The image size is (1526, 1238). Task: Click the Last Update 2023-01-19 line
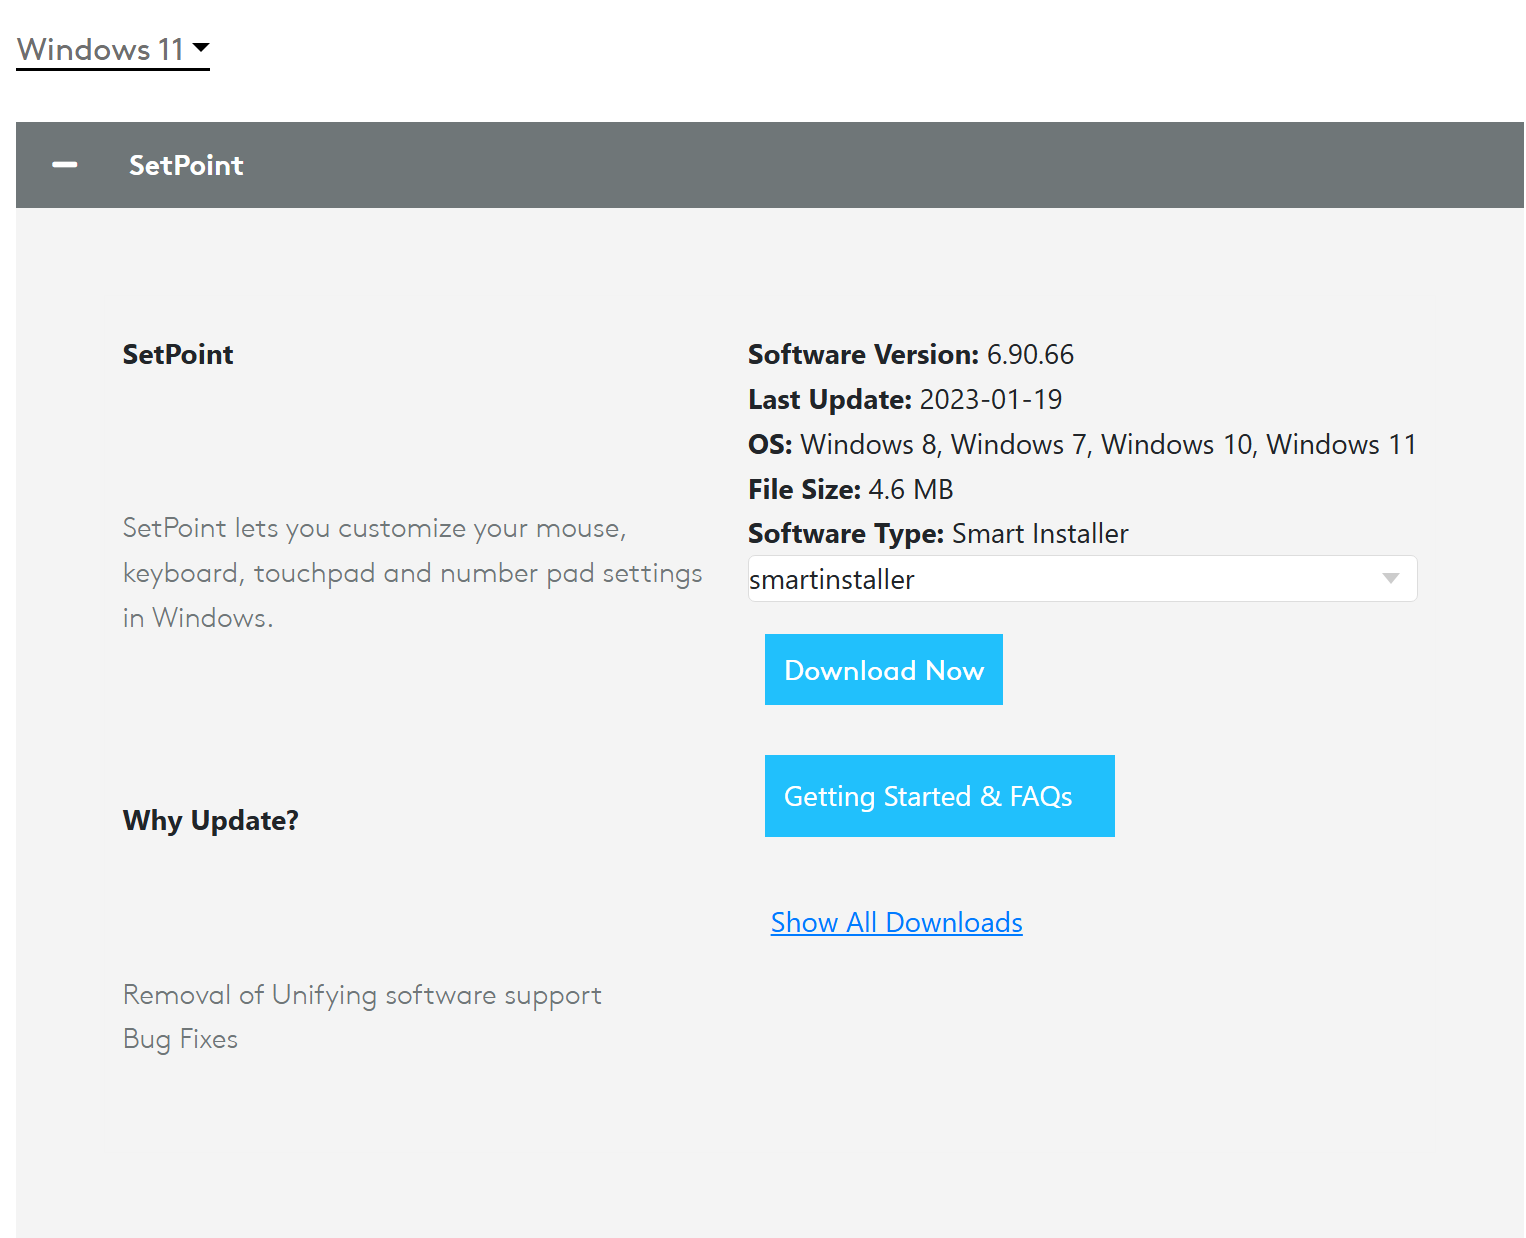click(905, 399)
